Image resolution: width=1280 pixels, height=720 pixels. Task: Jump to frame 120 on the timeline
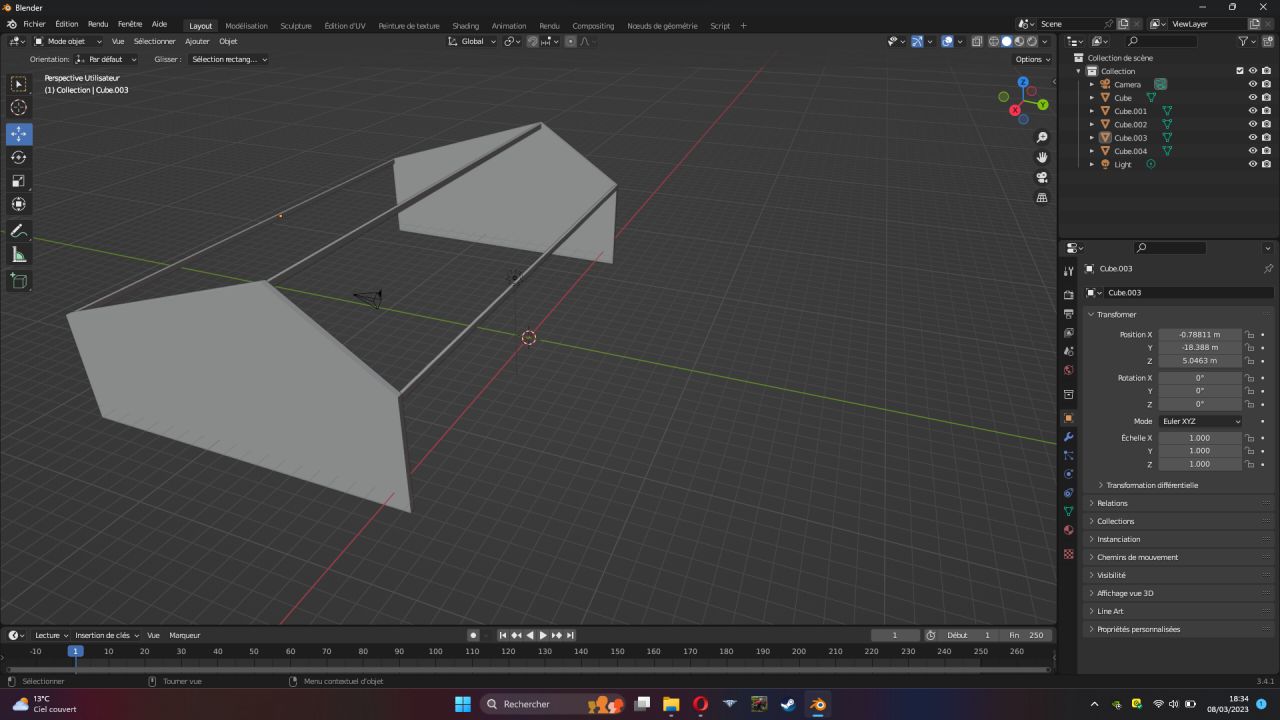508,651
